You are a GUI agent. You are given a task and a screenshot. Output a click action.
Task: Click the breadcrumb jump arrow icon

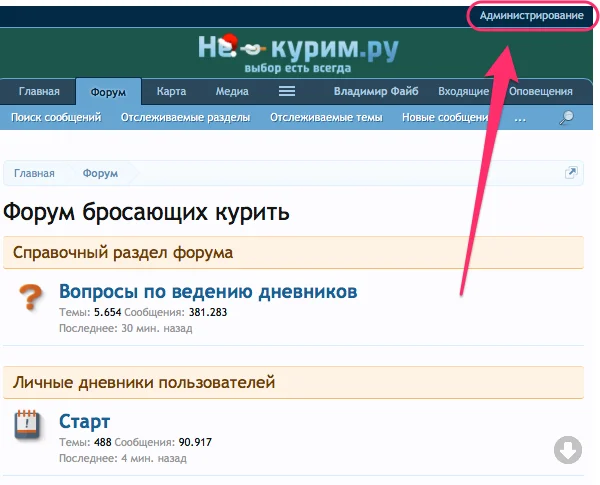click(571, 173)
